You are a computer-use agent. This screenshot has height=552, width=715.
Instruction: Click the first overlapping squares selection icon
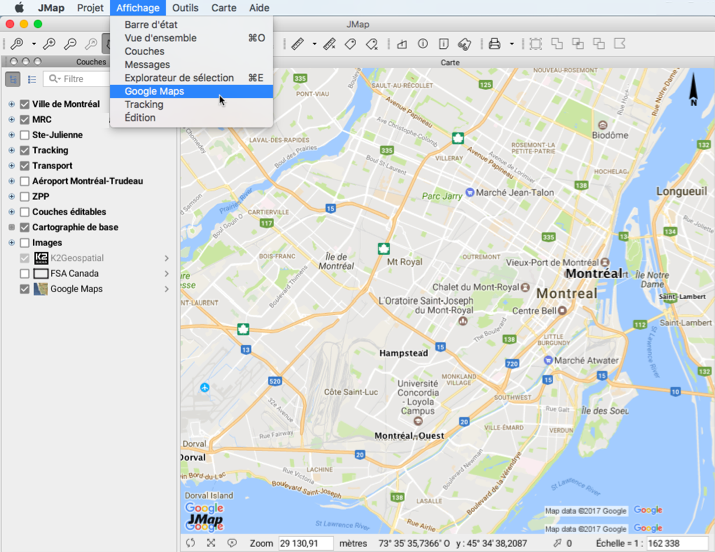click(557, 44)
